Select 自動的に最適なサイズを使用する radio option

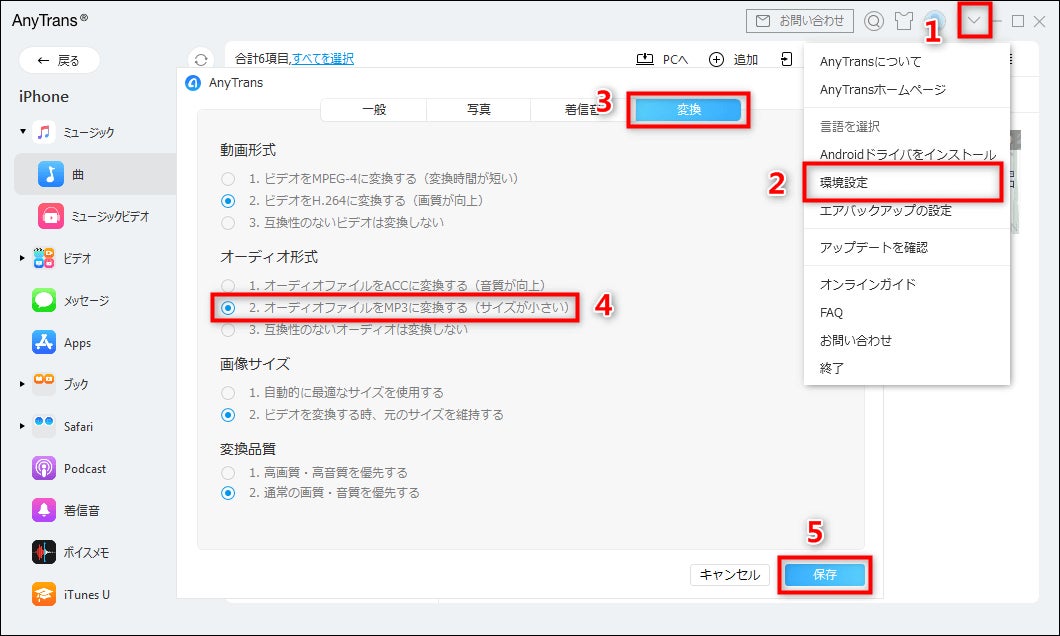tap(228, 393)
